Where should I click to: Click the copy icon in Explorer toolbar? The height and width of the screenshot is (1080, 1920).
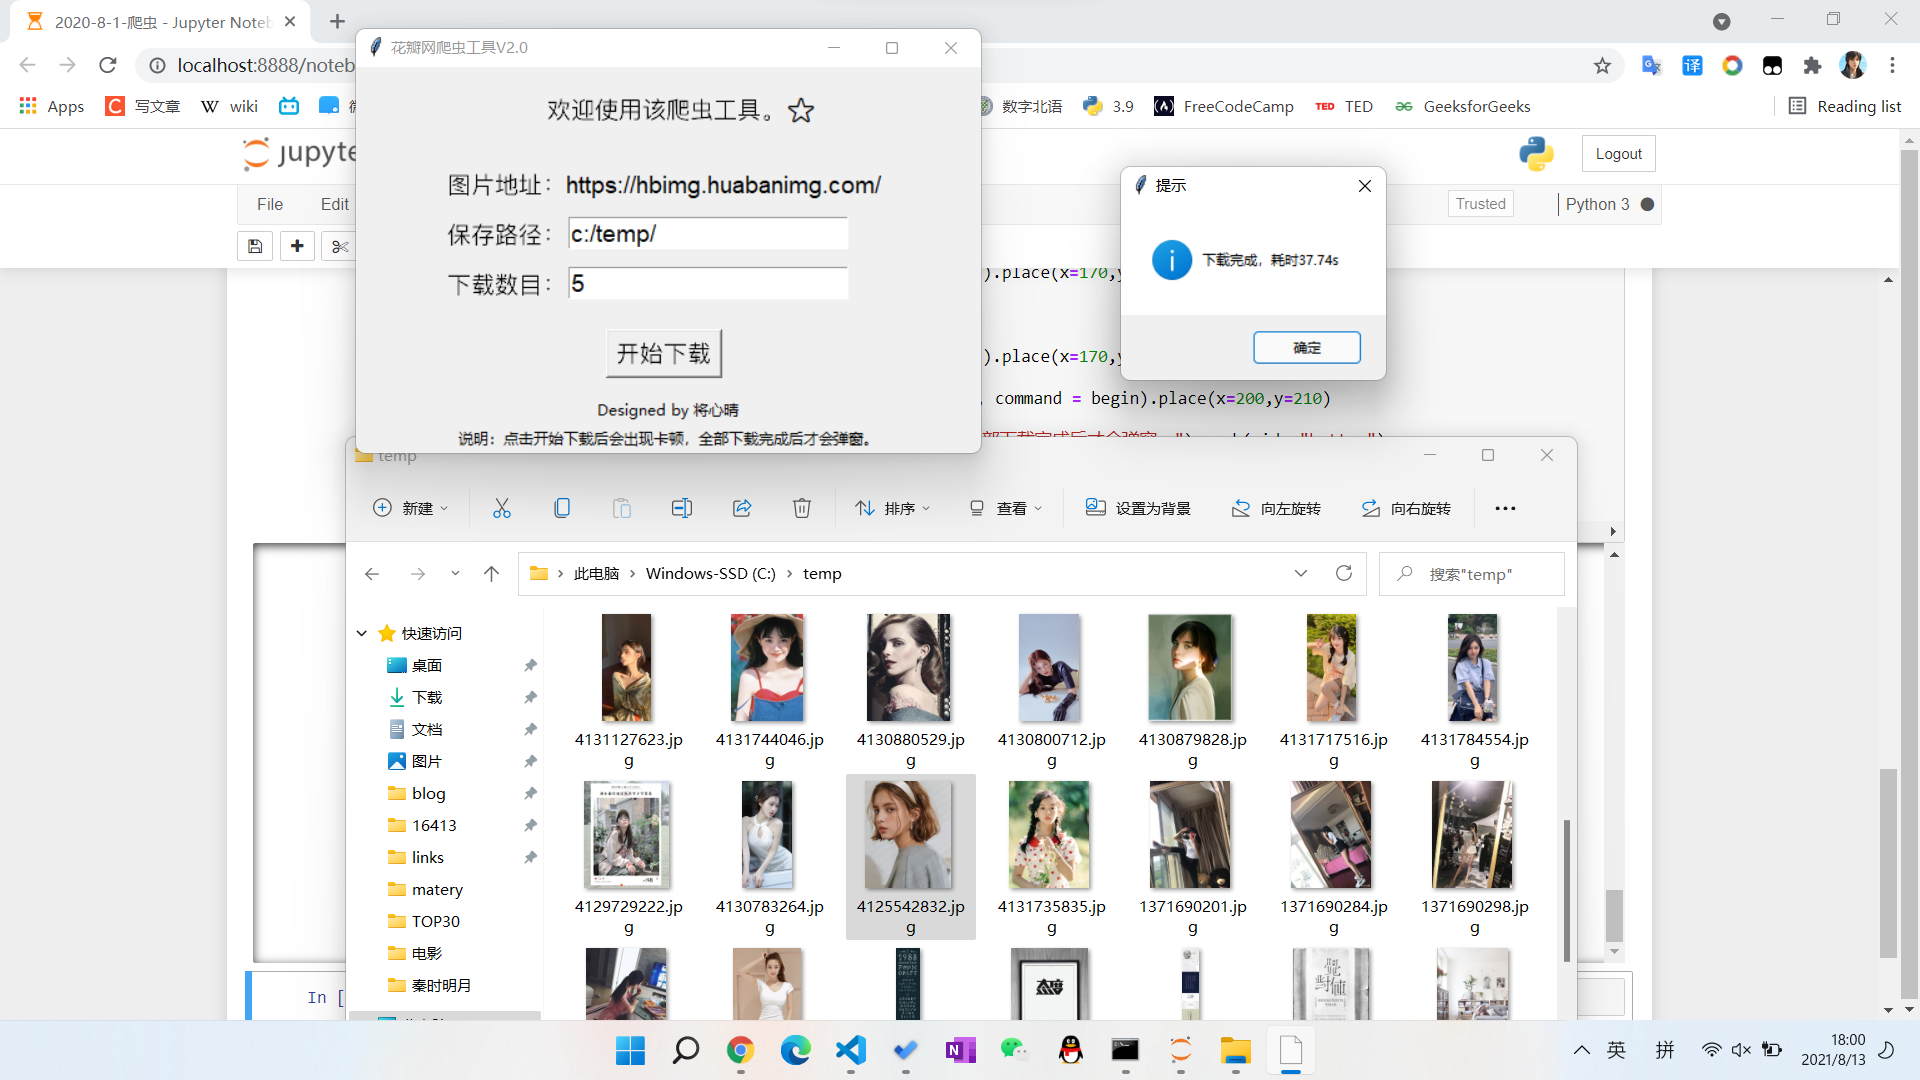[x=562, y=508]
